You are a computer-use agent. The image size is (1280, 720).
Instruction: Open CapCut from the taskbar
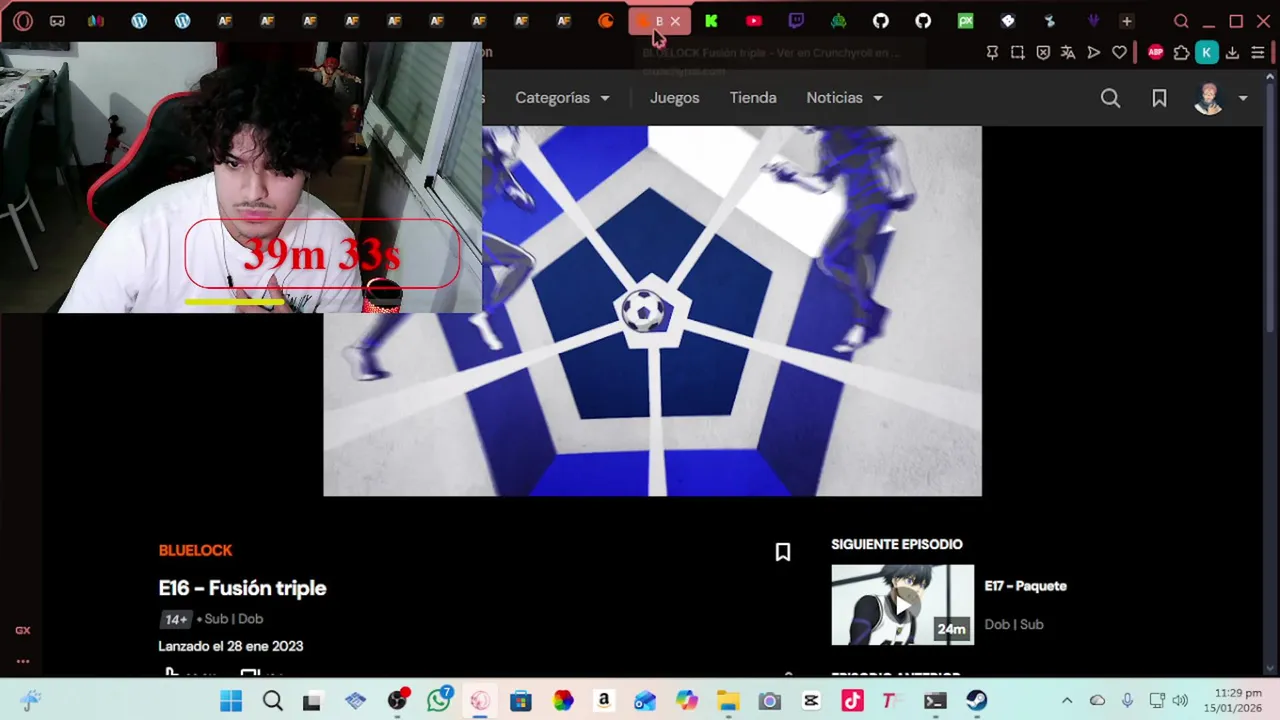(x=811, y=701)
